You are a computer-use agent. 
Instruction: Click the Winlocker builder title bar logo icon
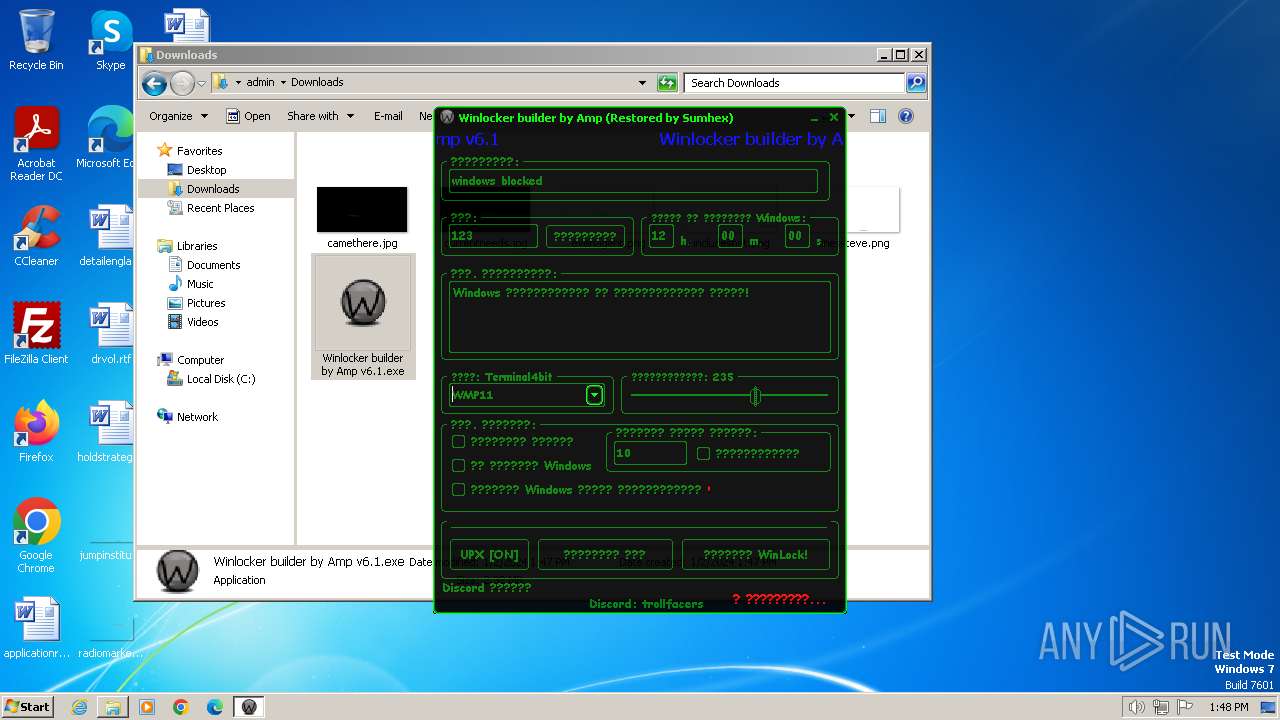point(447,118)
